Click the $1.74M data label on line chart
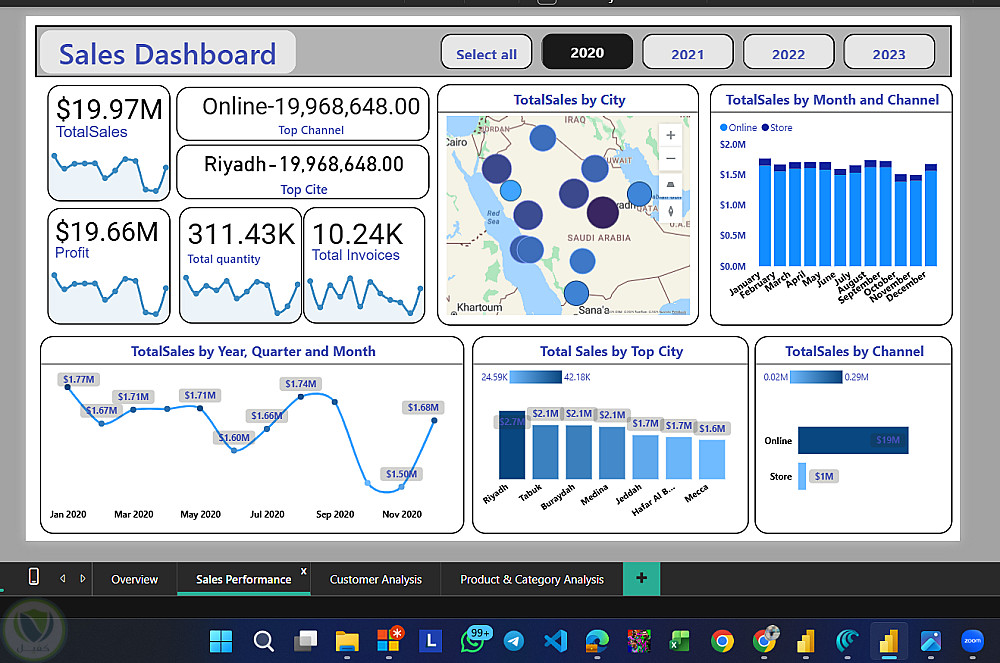 coord(300,384)
